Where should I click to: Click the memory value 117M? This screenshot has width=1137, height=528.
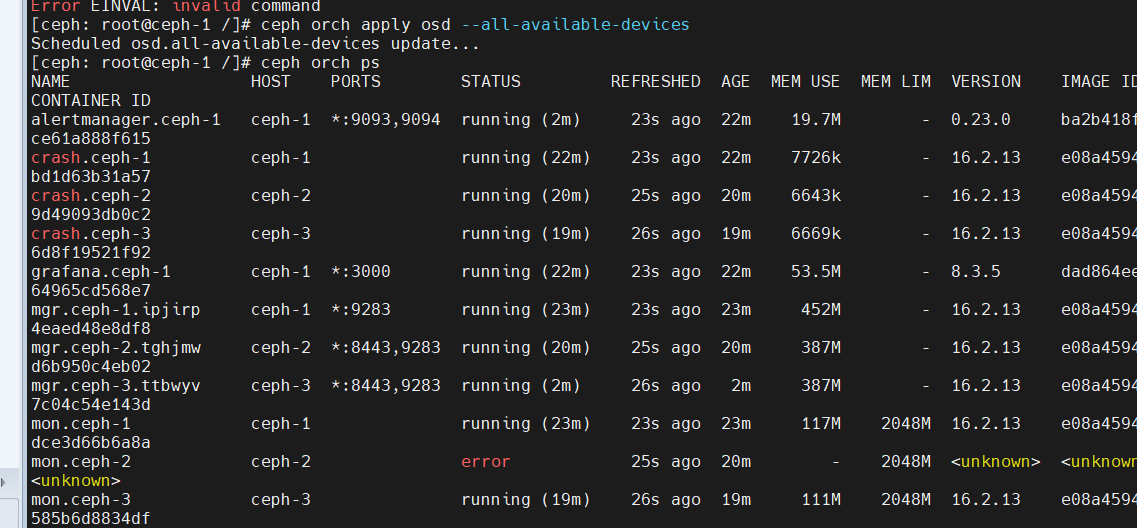tap(821, 424)
